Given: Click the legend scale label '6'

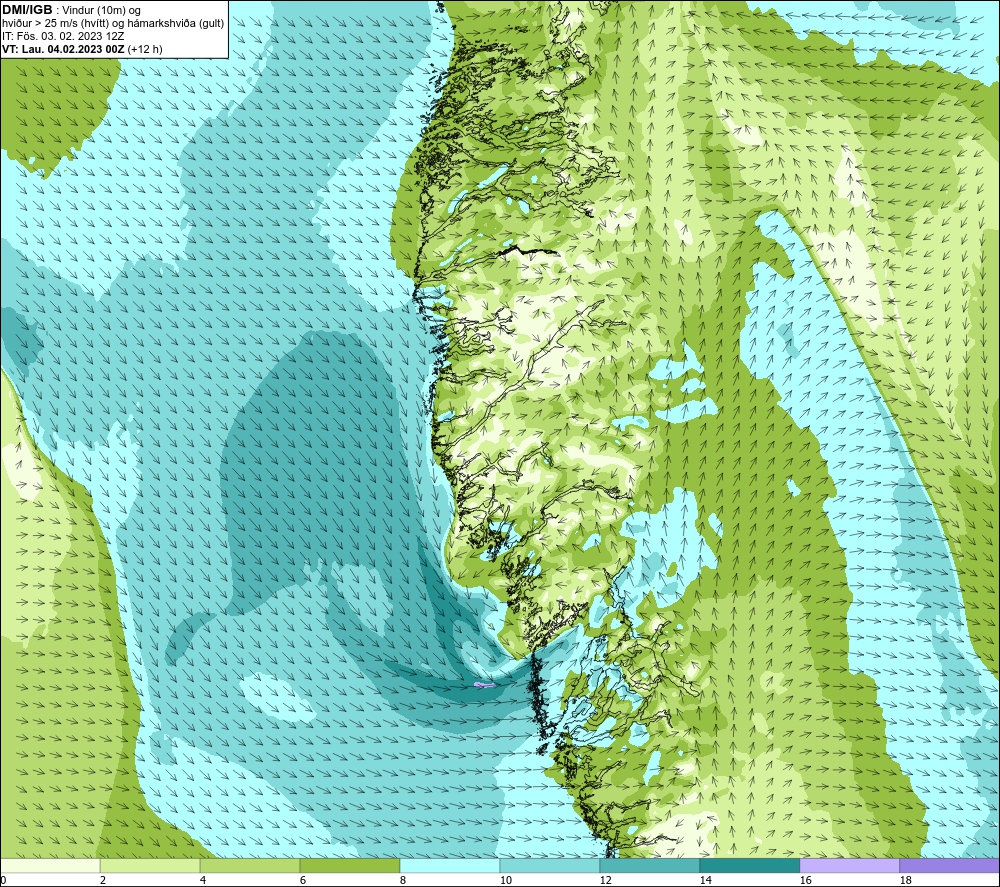Looking at the screenshot, I should tap(303, 881).
